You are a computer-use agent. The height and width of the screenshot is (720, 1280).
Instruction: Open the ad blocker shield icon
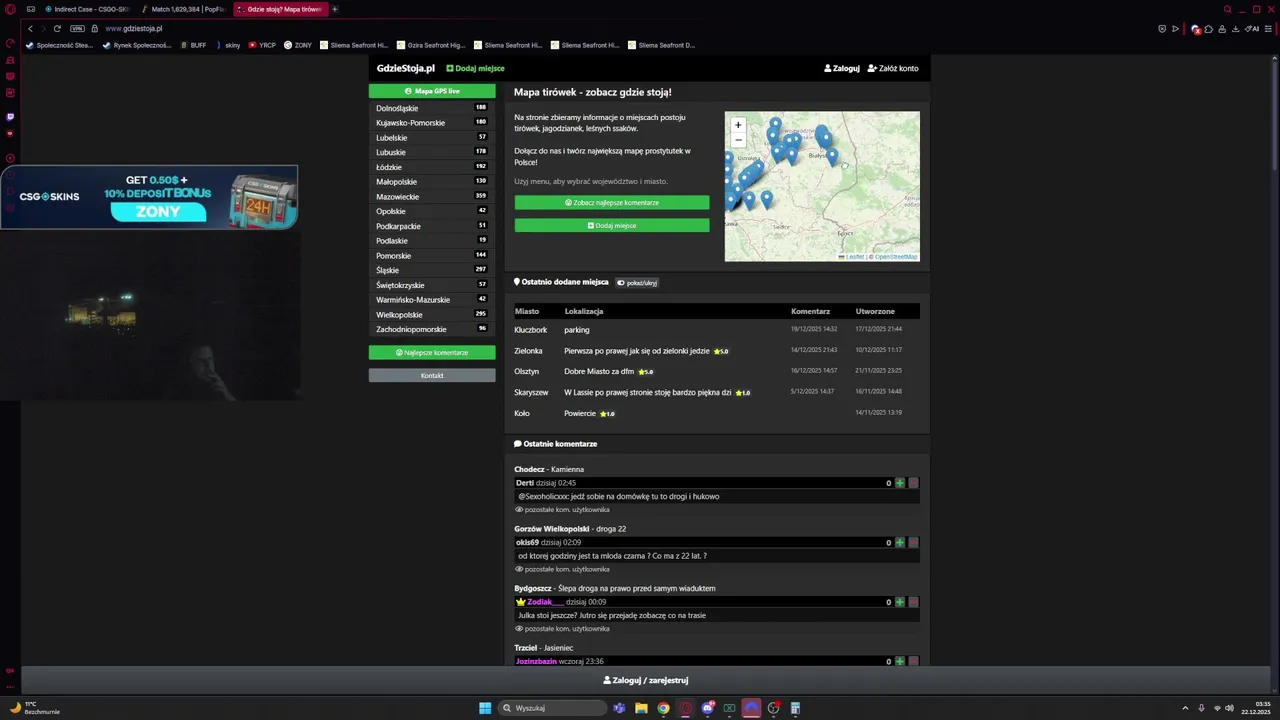1162,29
